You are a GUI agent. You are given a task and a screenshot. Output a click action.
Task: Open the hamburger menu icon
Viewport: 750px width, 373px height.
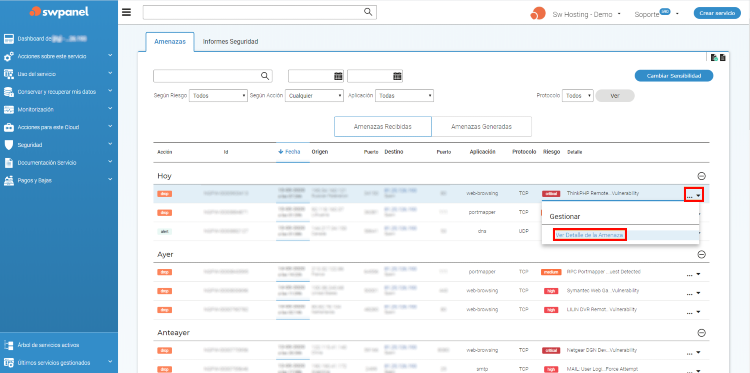pos(126,12)
